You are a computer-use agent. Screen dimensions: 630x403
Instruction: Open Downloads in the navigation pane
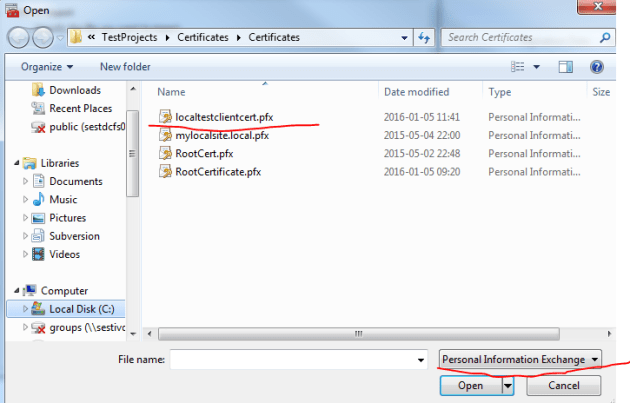pyautogui.click(x=75, y=90)
